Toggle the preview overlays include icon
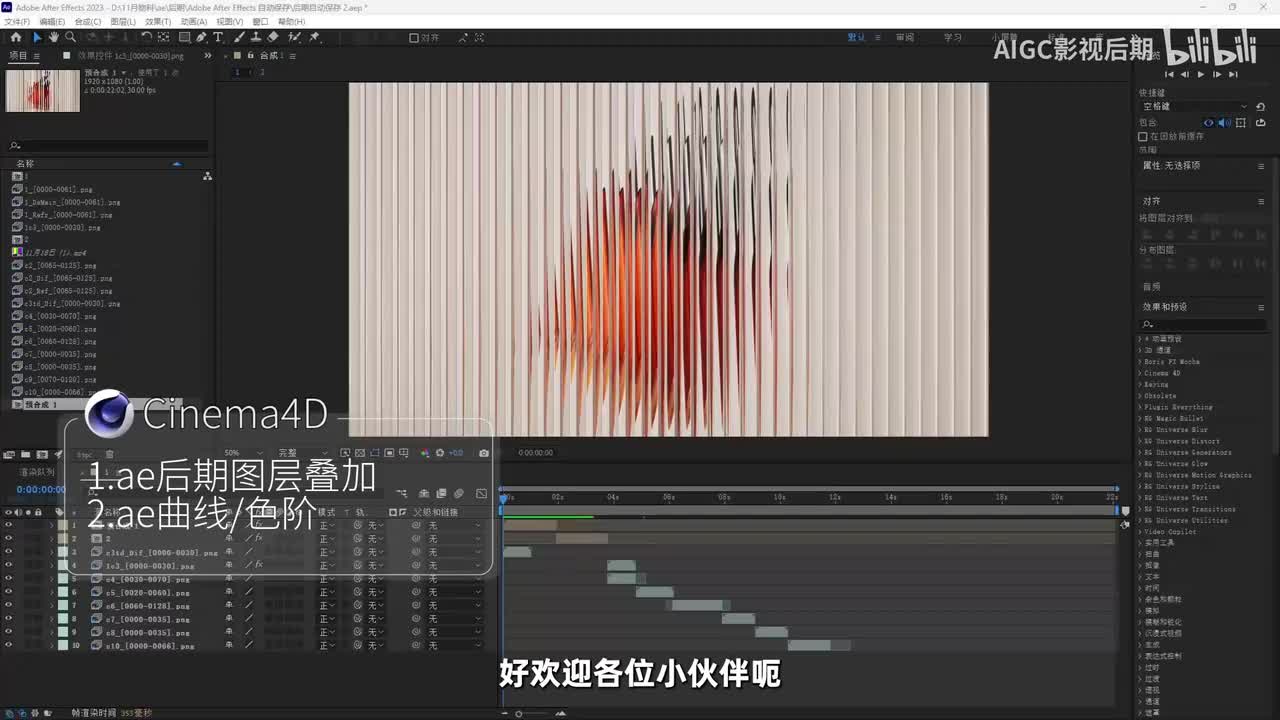1280x720 pixels. pos(1241,123)
